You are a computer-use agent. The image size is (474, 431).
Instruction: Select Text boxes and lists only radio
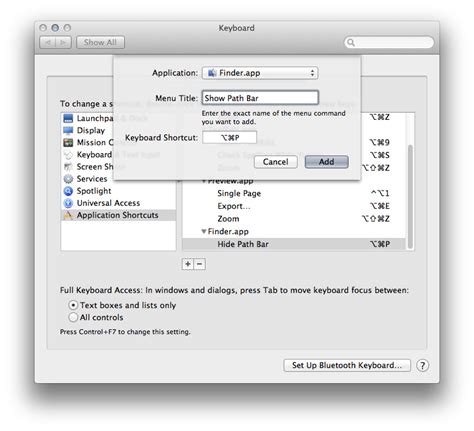pos(73,305)
